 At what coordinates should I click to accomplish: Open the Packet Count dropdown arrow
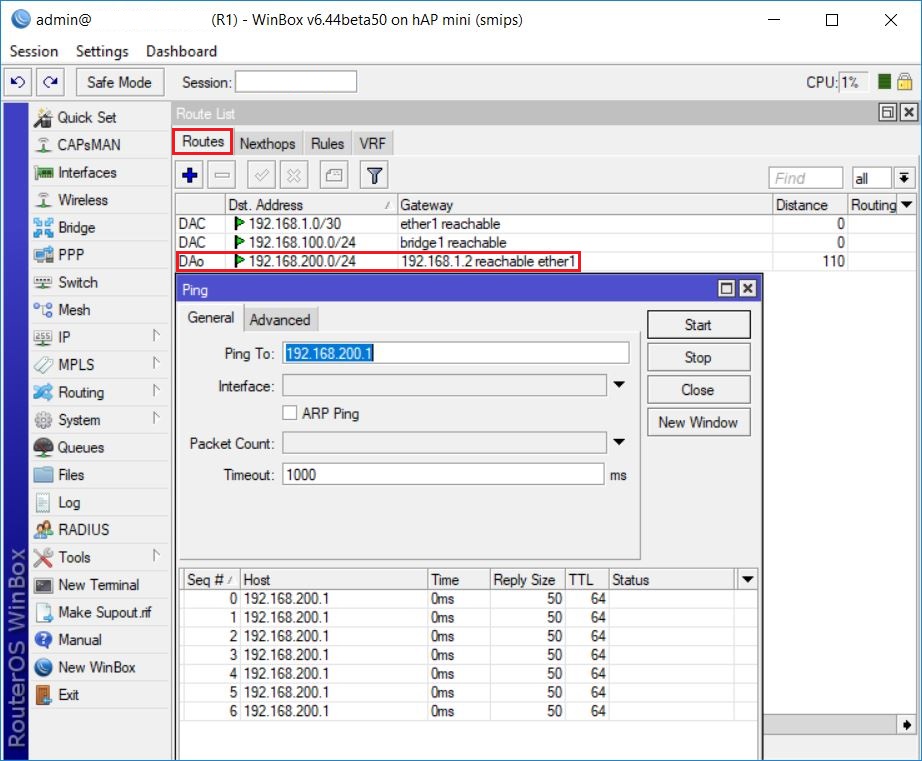click(619, 442)
